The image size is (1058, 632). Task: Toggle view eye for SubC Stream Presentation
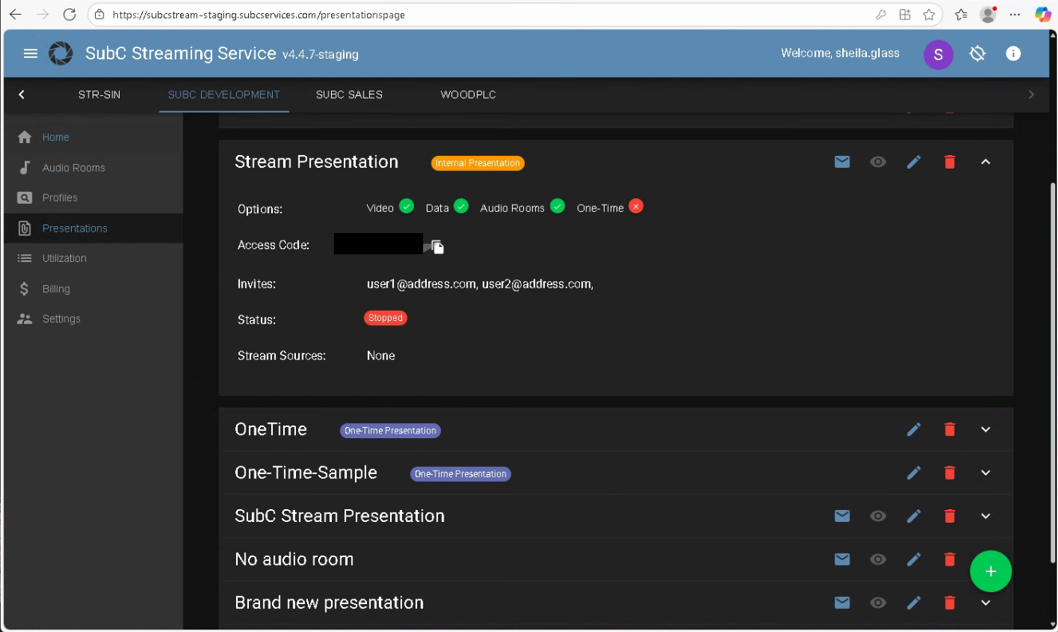coord(878,516)
